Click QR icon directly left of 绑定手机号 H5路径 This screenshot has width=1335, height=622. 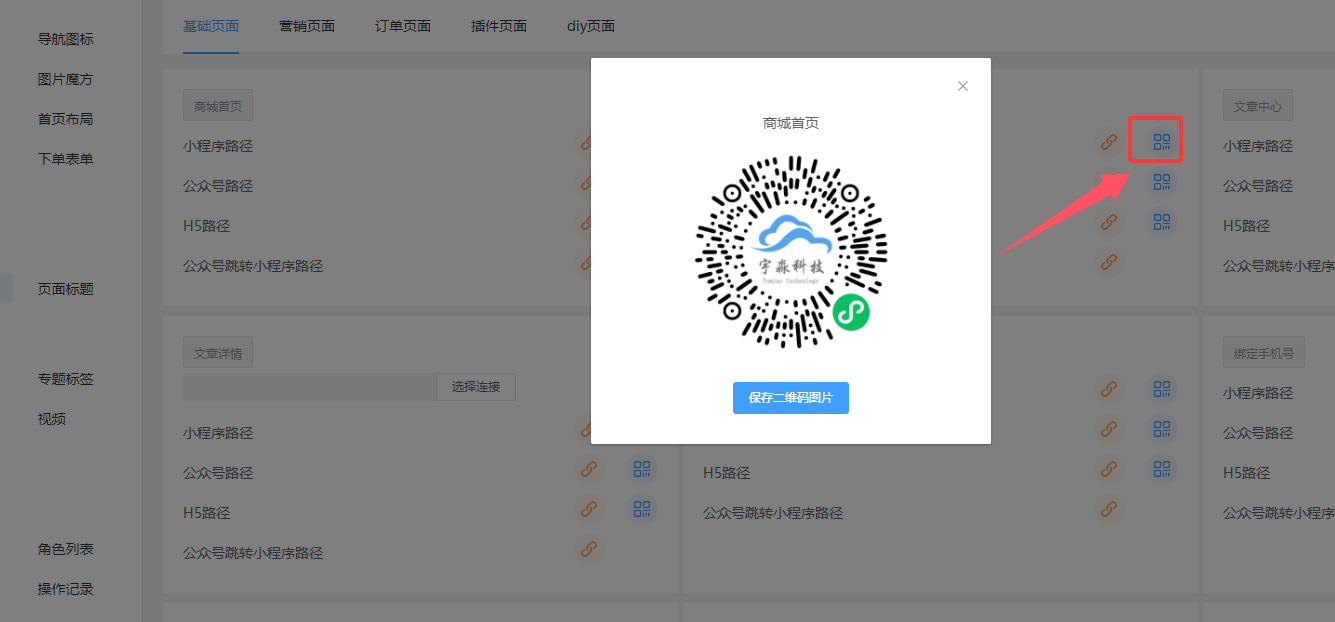click(1161, 469)
